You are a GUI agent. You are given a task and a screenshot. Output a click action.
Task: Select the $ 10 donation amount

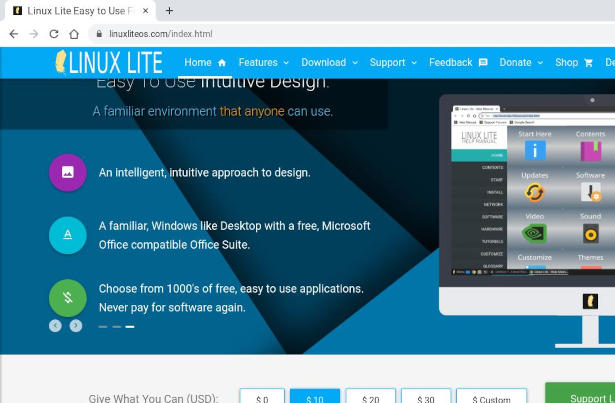click(x=315, y=396)
